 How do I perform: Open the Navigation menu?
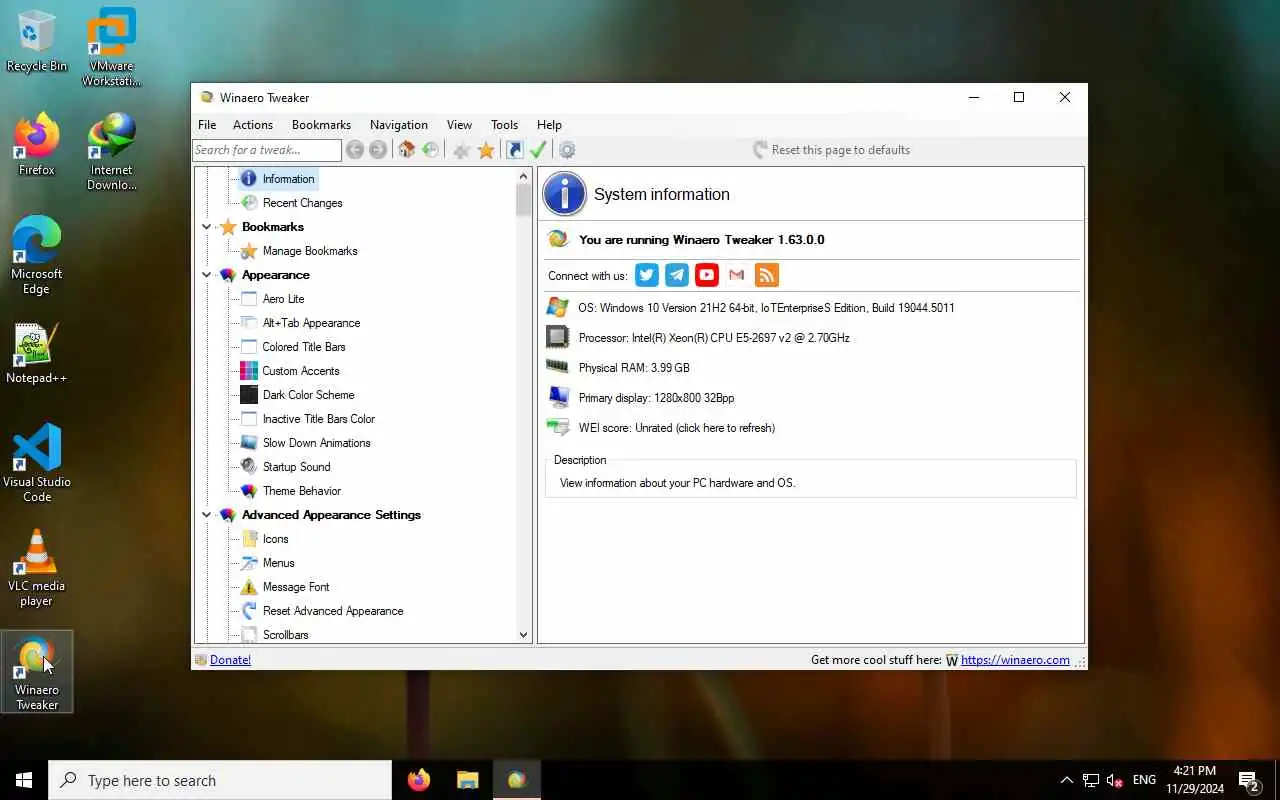coord(399,125)
